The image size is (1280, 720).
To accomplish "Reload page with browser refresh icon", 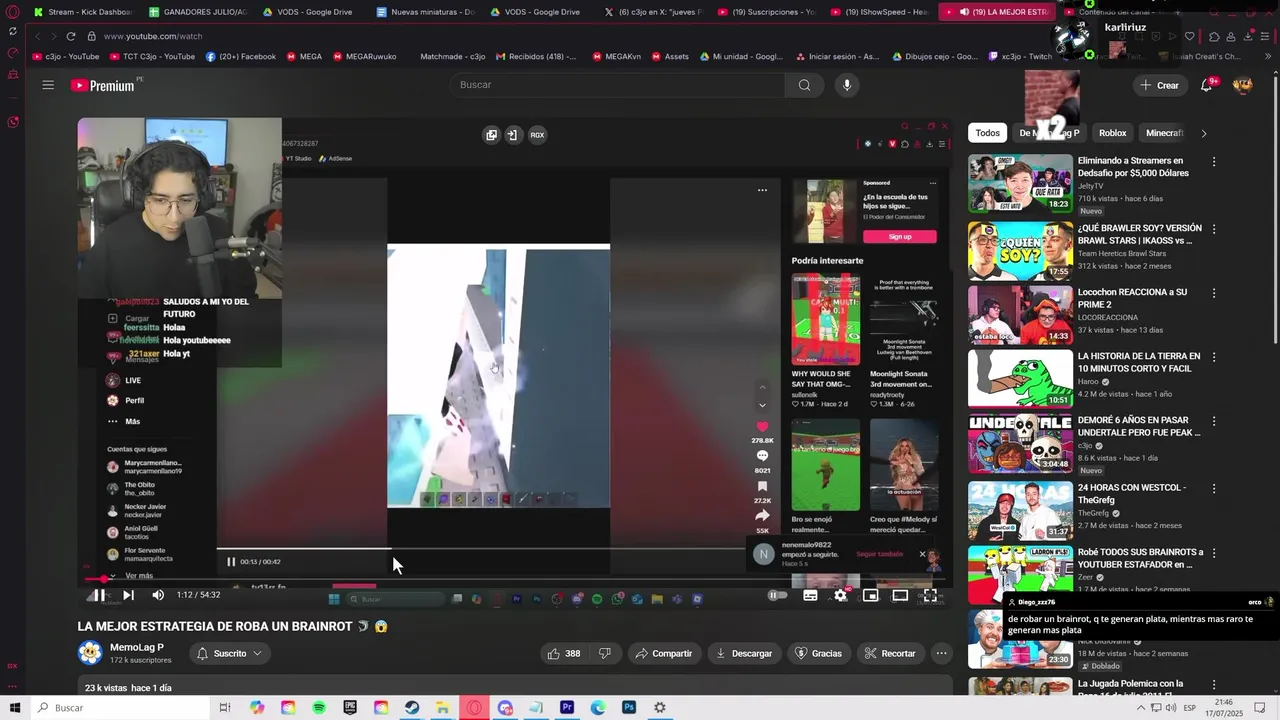I will 70,36.
